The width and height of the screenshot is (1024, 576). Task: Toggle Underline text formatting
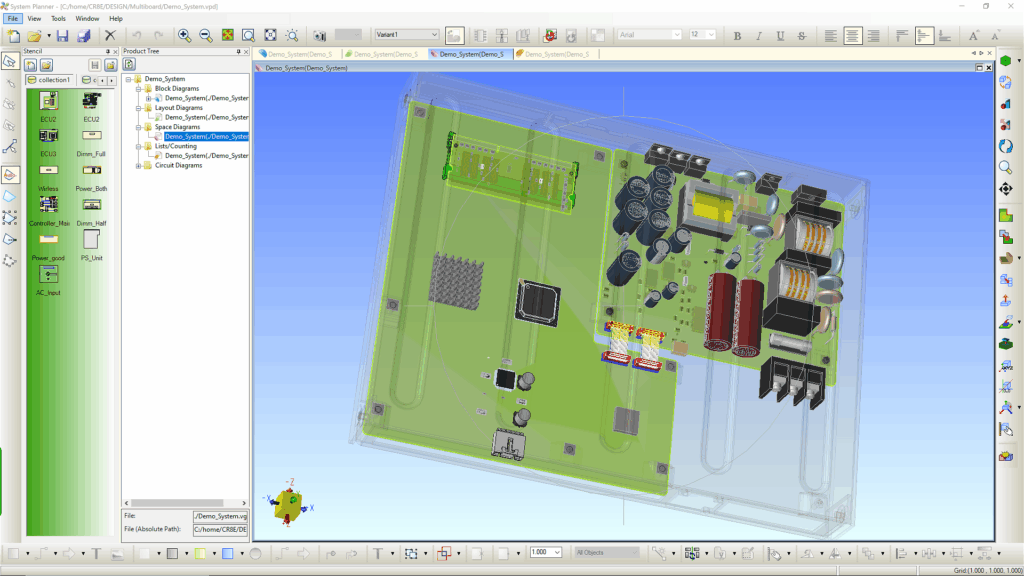(780, 35)
